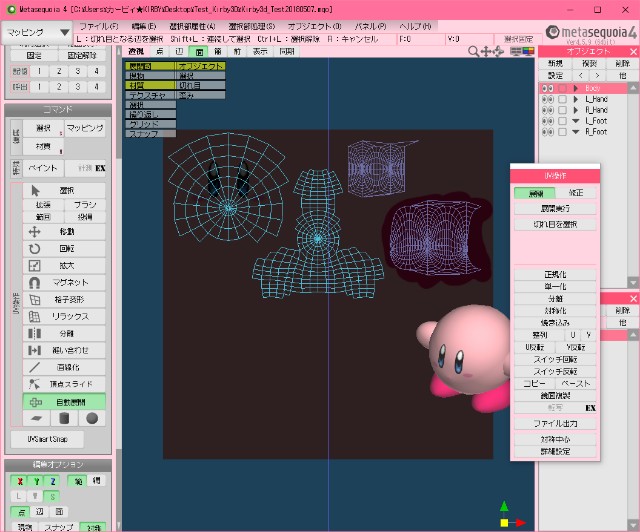Open the 編集(E) menu
The image size is (640, 532).
click(144, 27)
